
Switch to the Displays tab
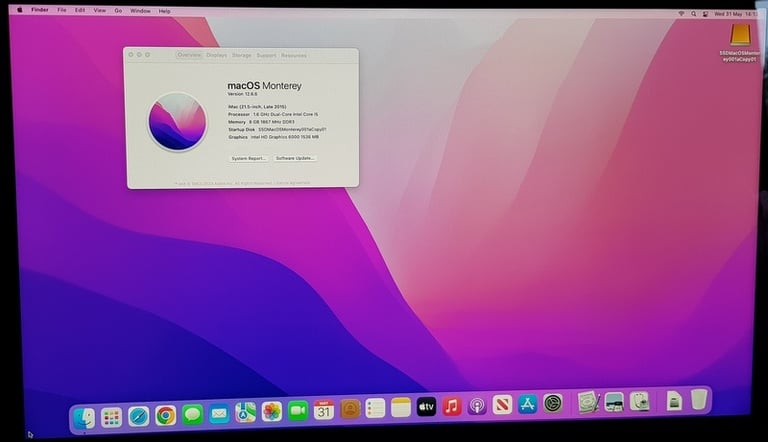coord(216,55)
